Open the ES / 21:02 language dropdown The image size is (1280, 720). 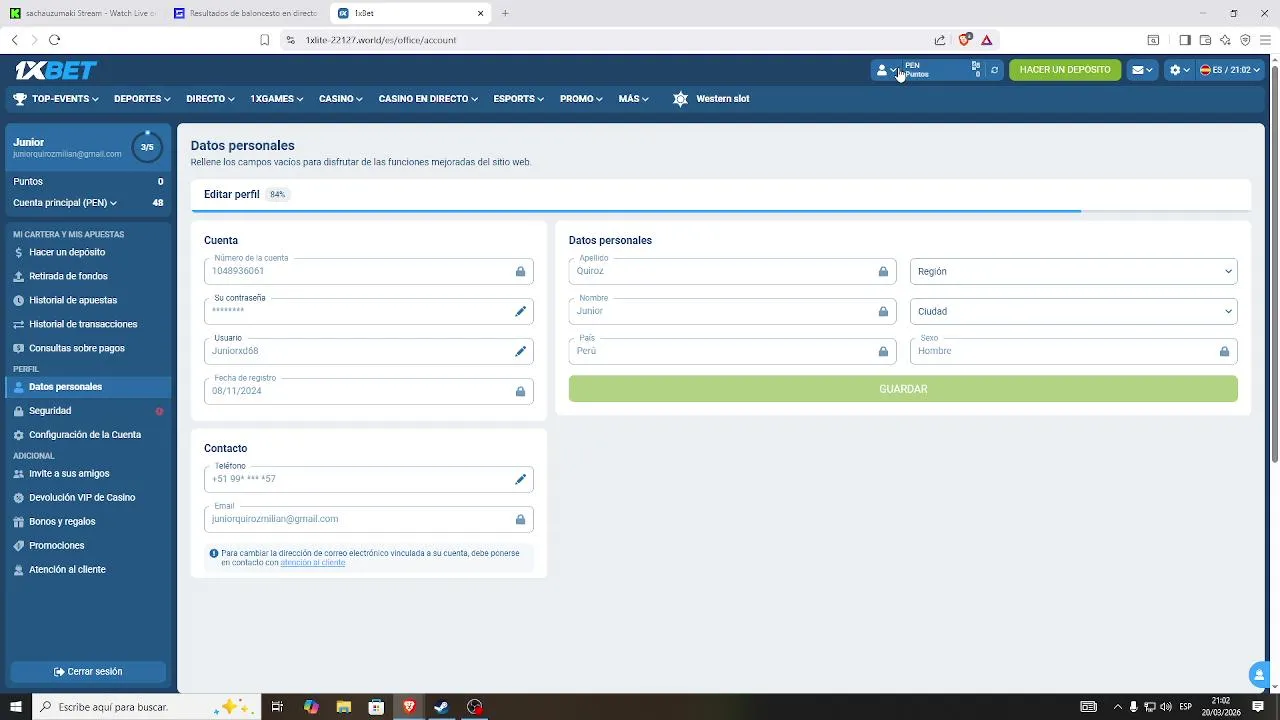(x=1230, y=70)
